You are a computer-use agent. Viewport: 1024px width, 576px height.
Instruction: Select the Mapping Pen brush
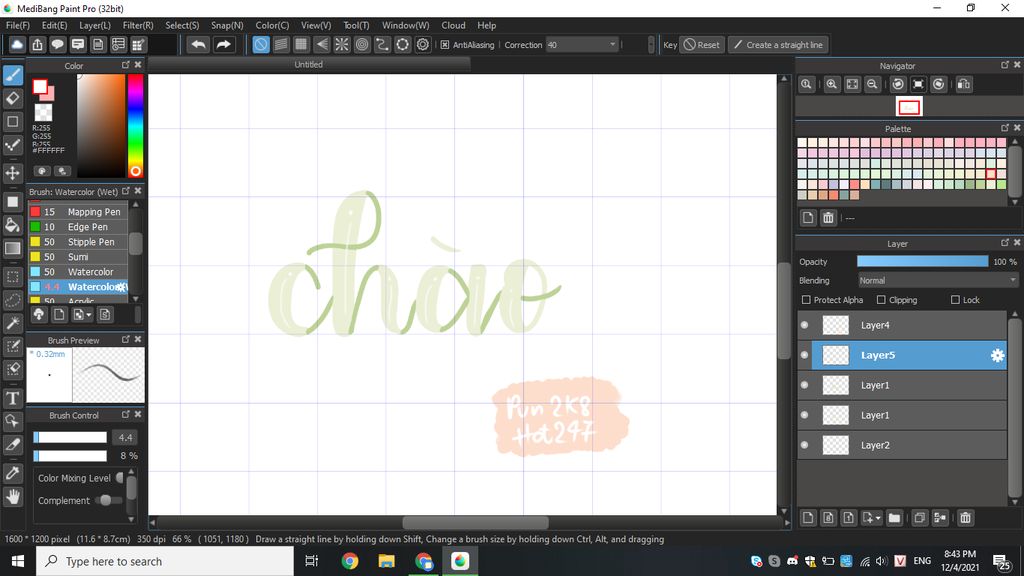(x=78, y=212)
